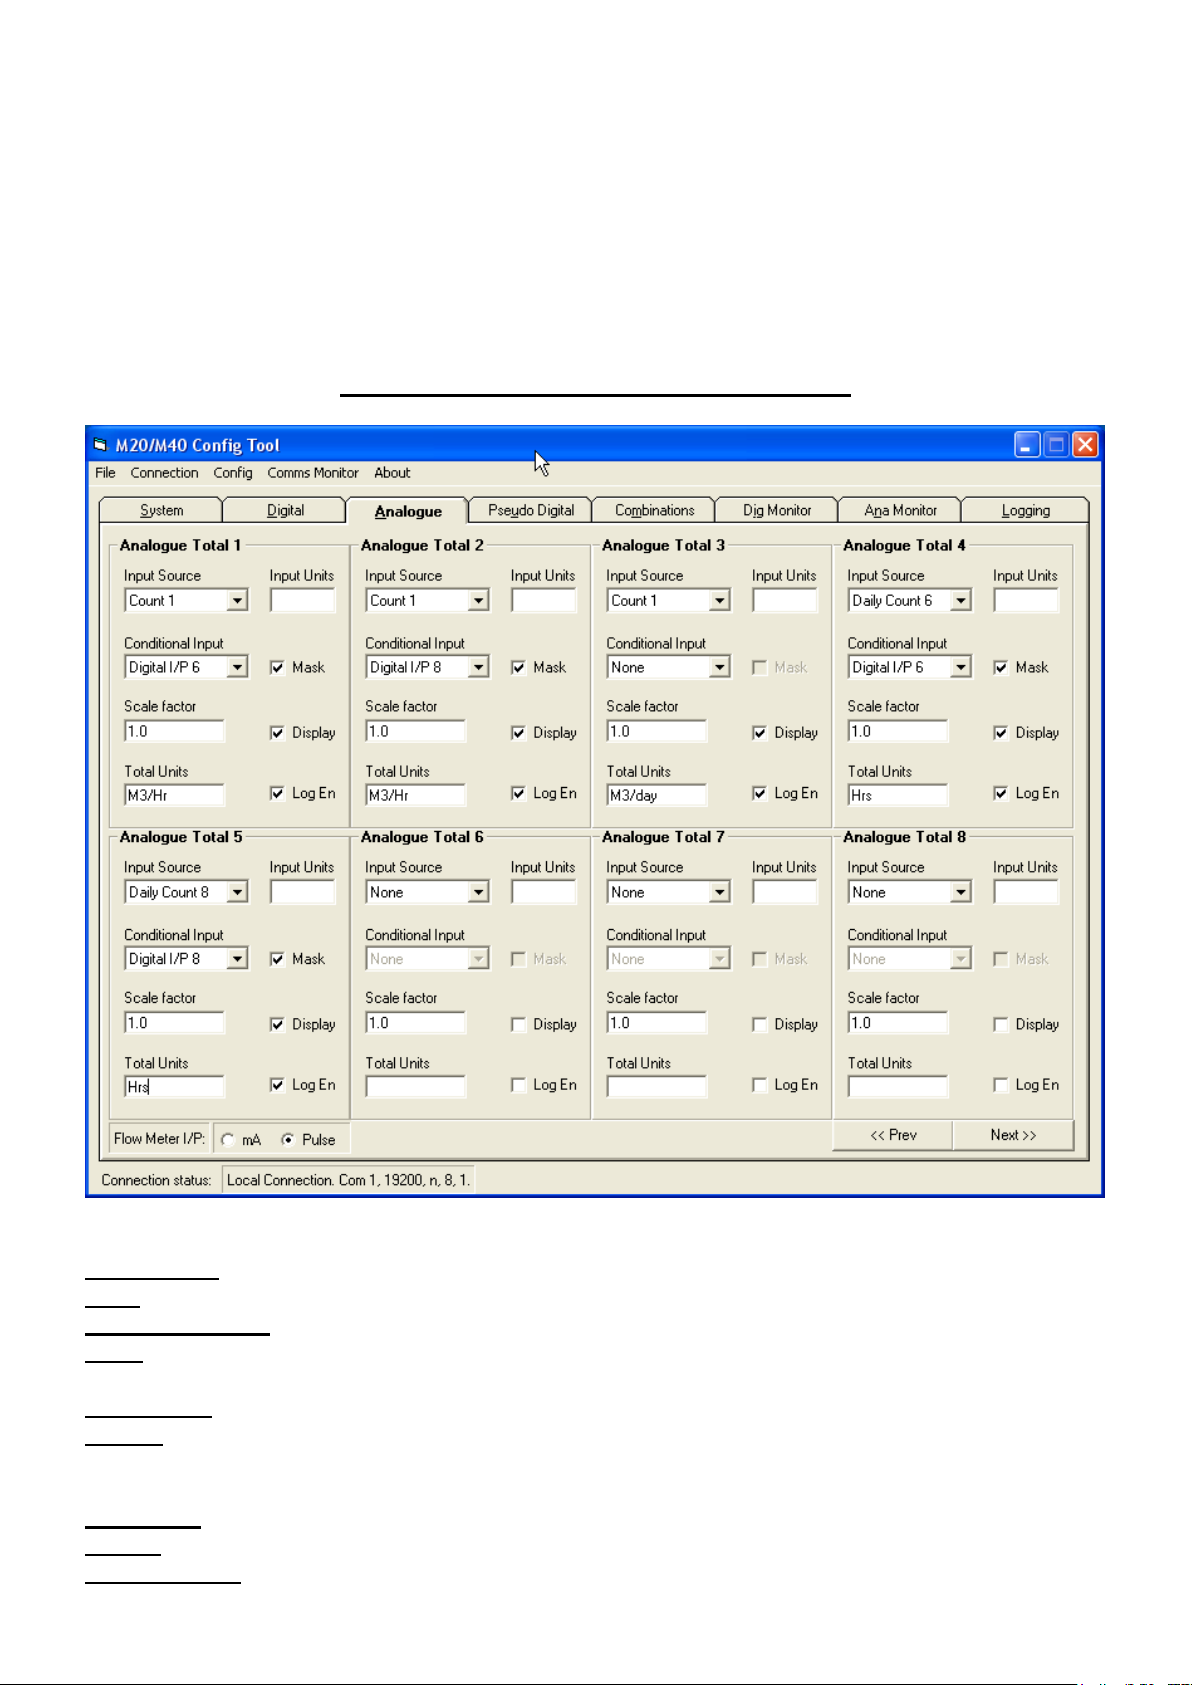Open the Connection menu
This screenshot has height=1685, width=1192.
tap(164, 473)
